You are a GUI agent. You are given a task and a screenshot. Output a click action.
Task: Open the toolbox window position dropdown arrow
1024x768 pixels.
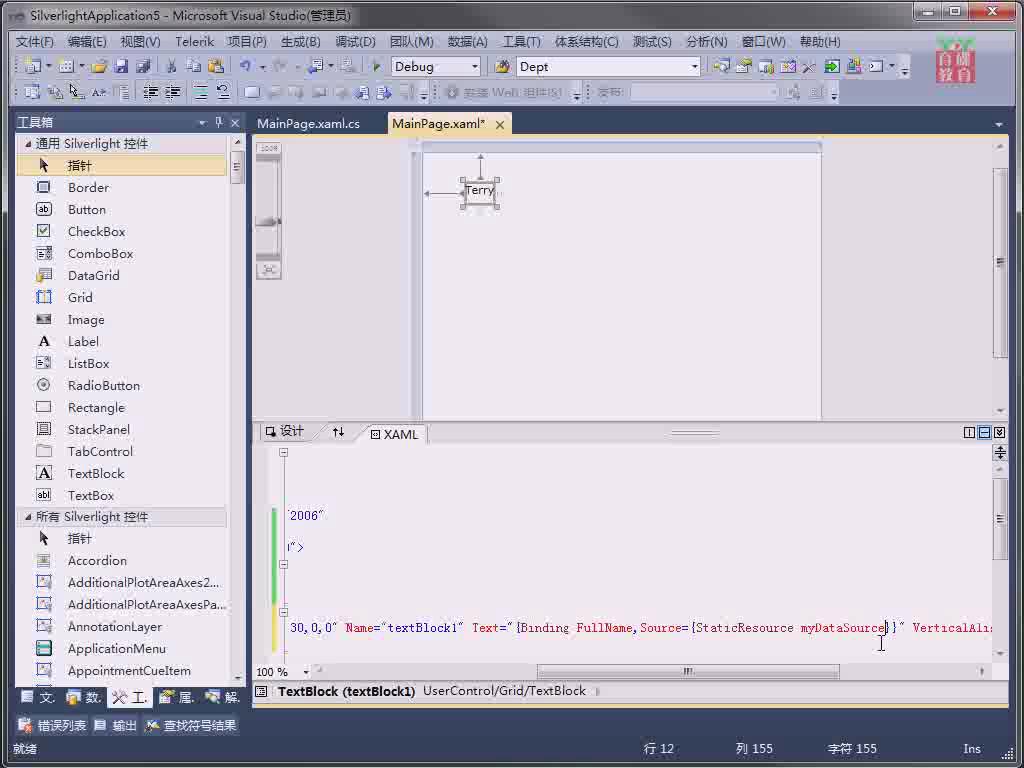[x=202, y=122]
